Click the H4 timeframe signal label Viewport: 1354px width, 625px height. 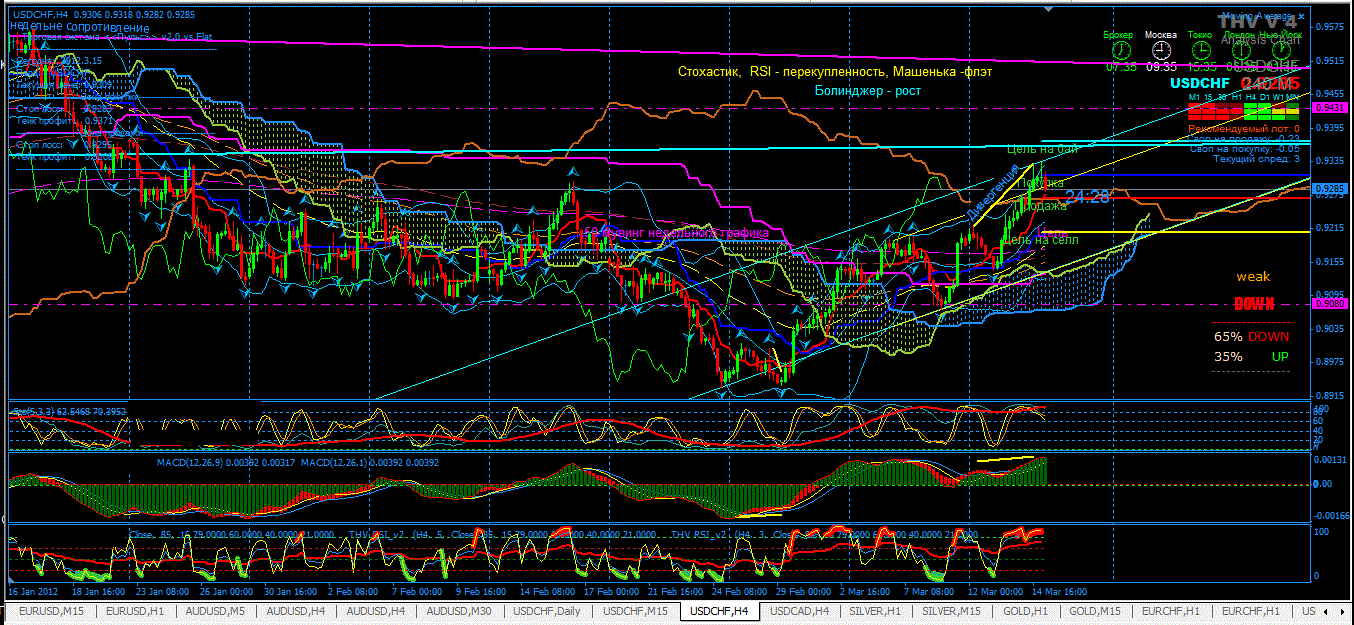pos(1250,97)
